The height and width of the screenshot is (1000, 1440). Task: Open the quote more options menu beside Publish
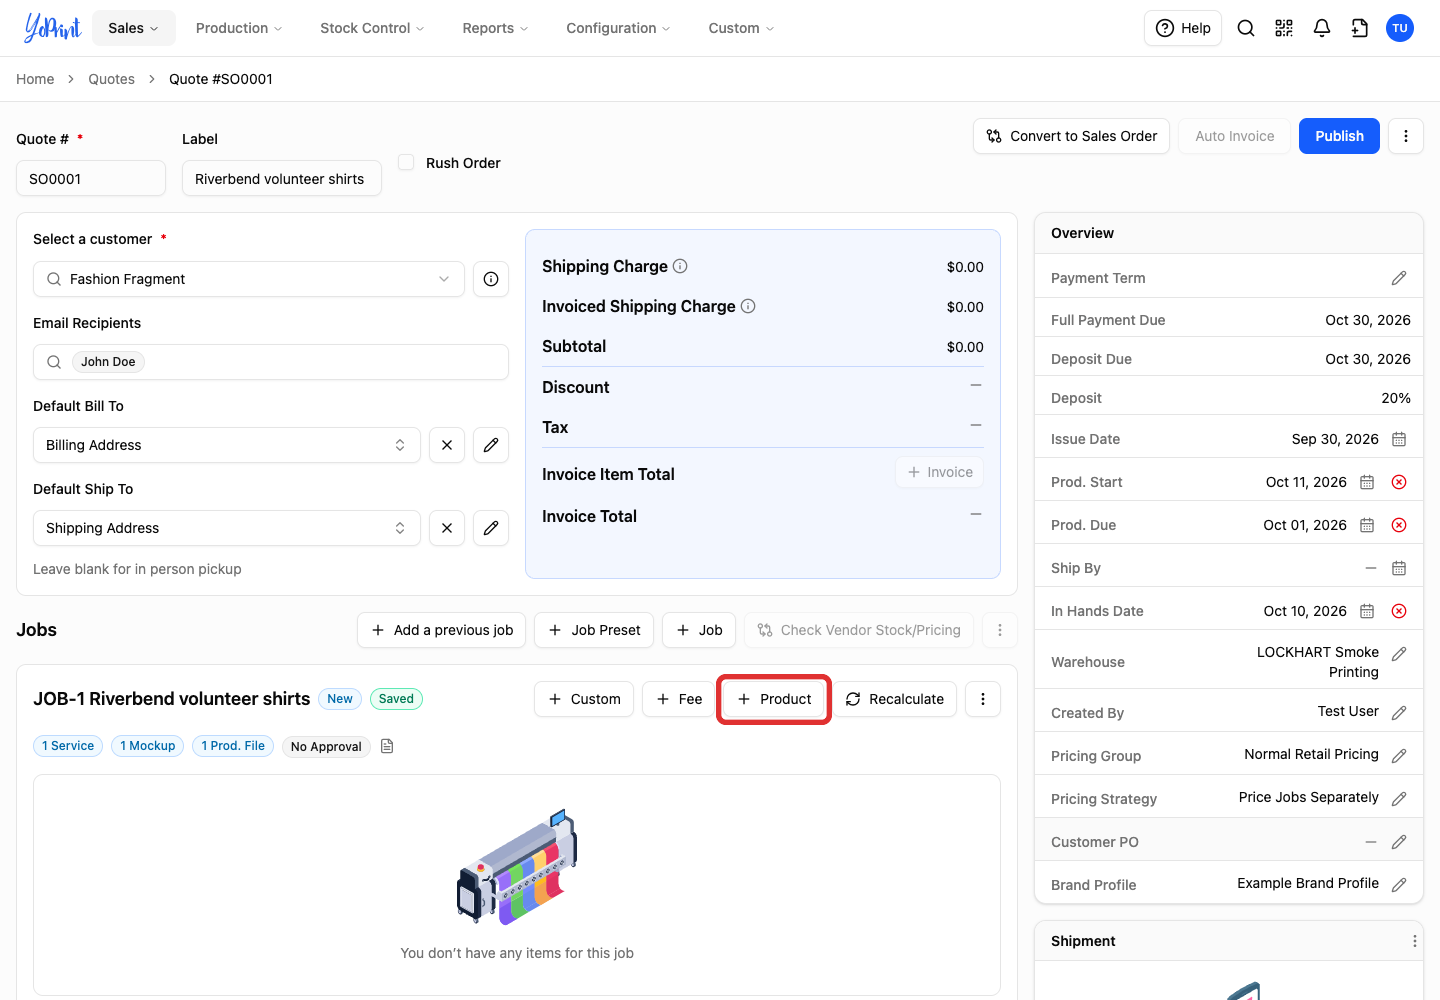1406,136
